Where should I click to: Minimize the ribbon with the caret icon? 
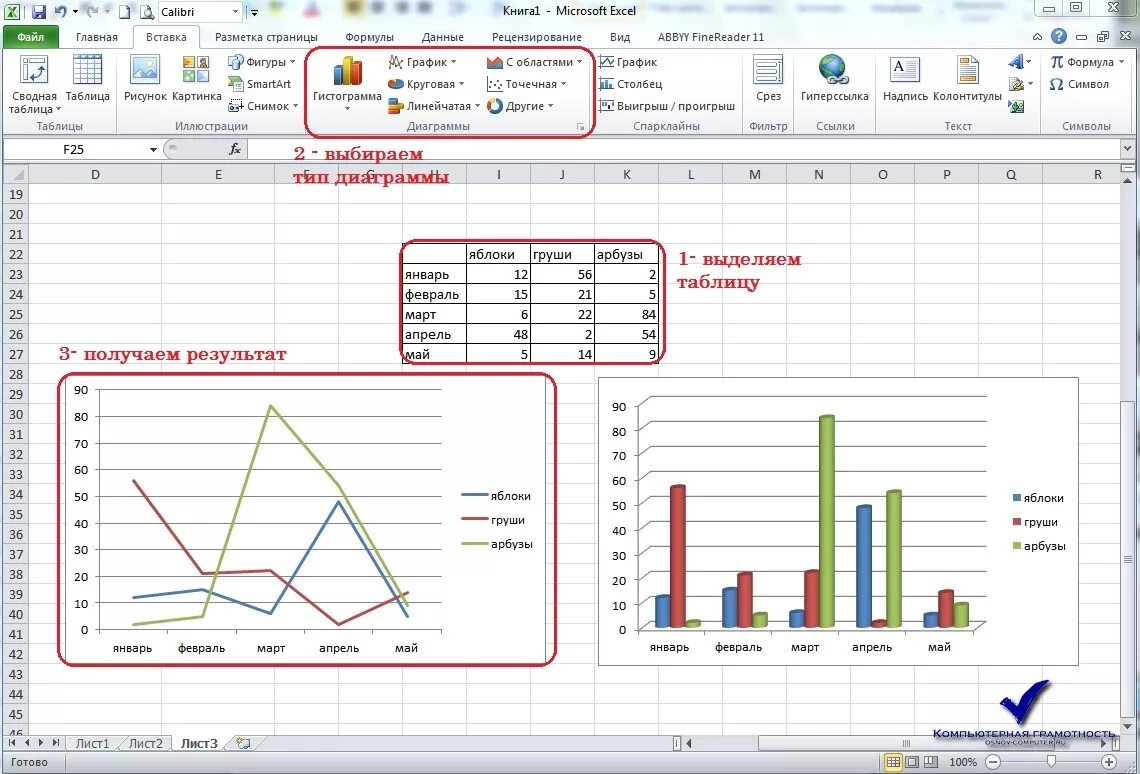click(1037, 37)
